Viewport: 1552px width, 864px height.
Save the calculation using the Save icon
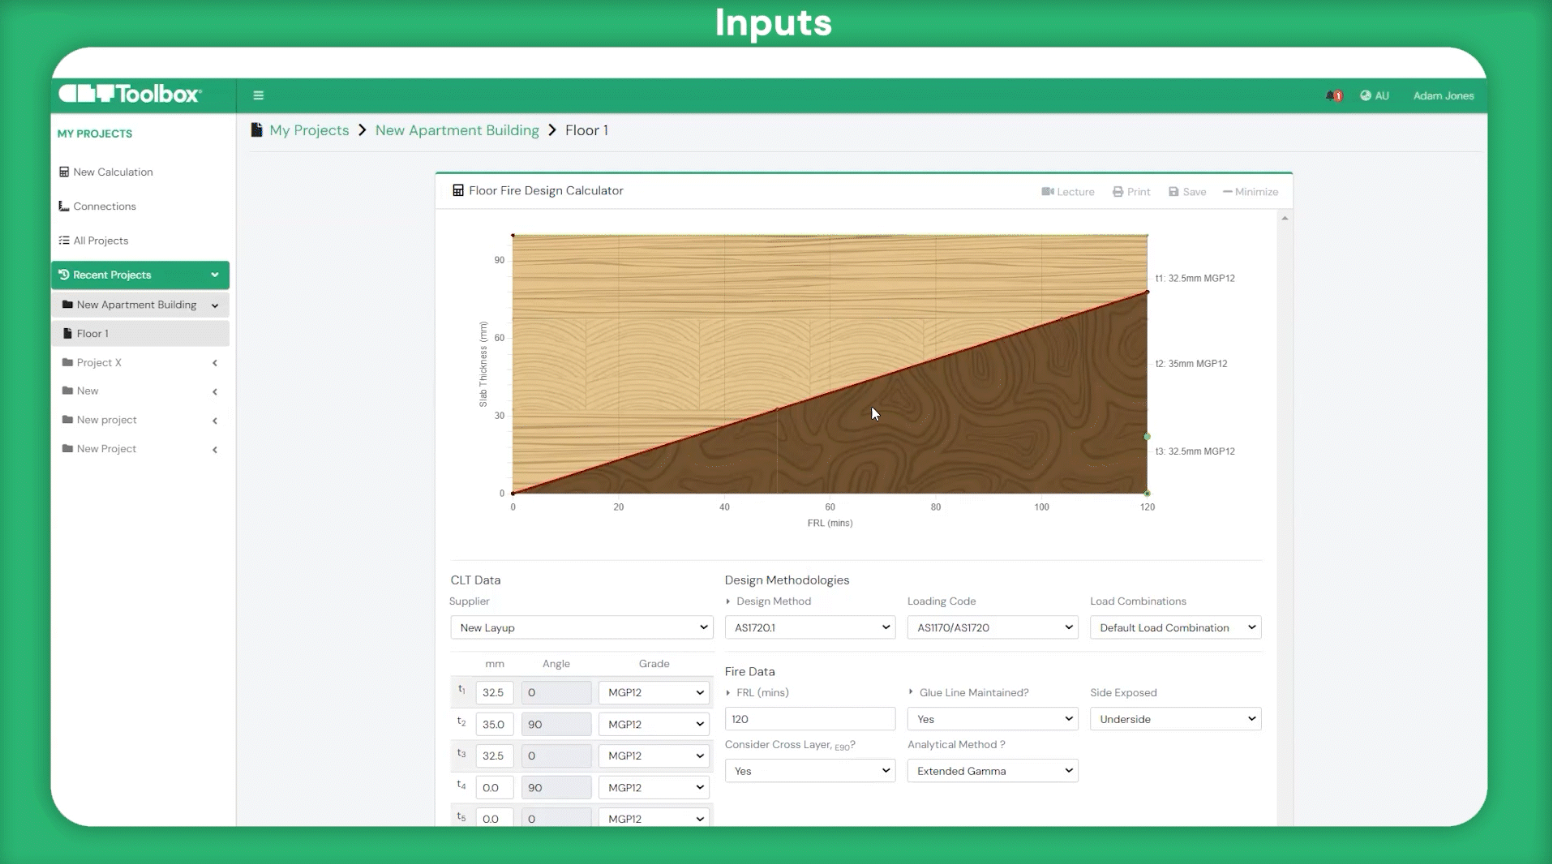pyautogui.click(x=1187, y=192)
